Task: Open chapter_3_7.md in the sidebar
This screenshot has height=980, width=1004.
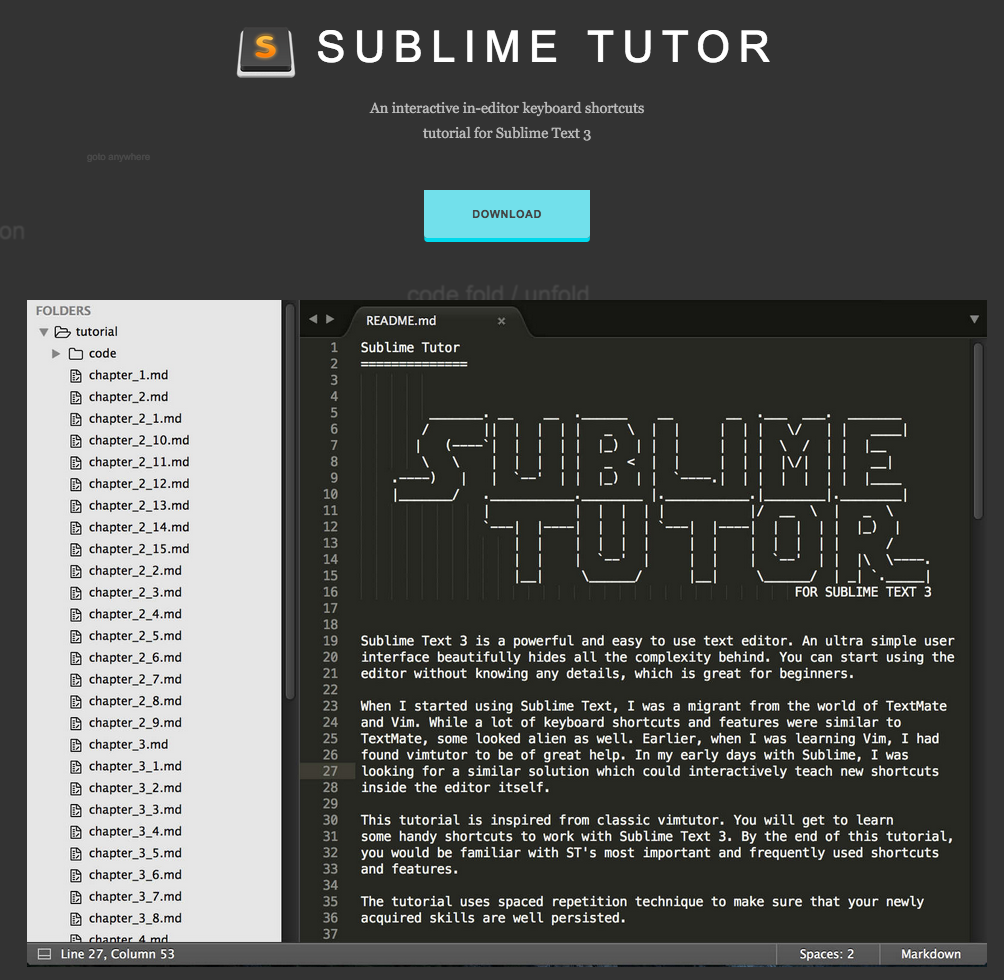Action: click(x=135, y=897)
